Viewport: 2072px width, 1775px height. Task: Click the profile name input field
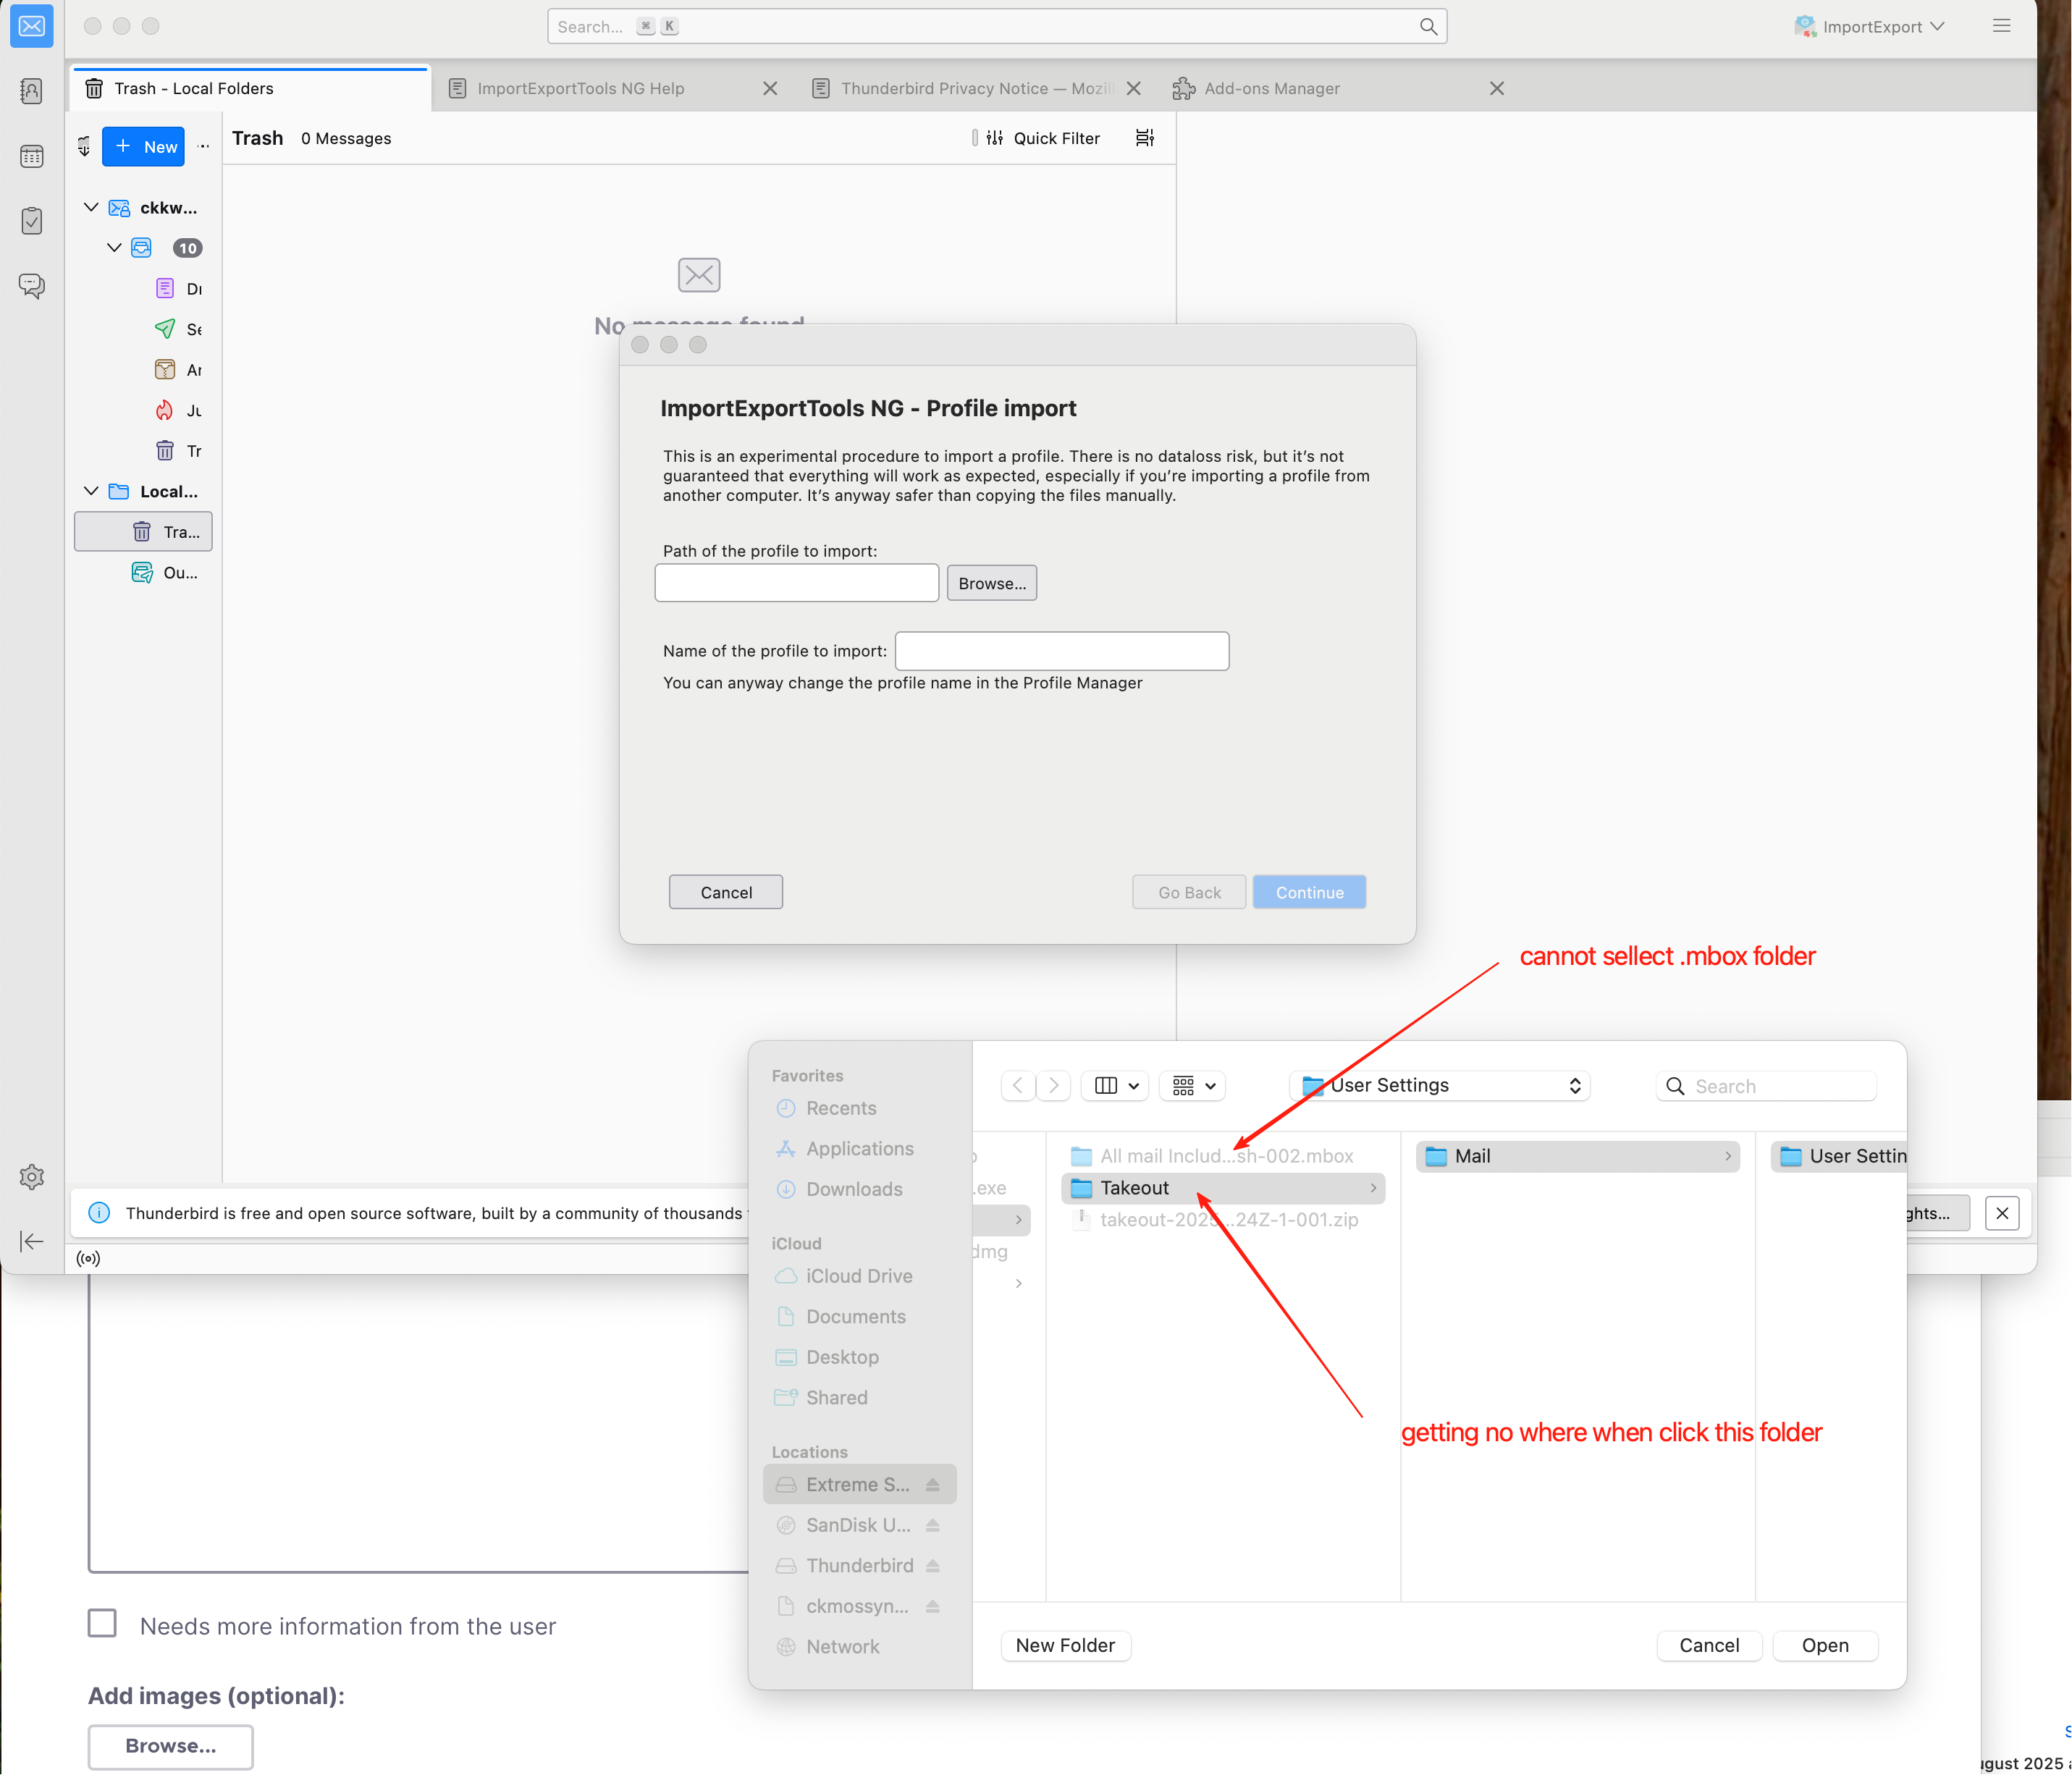(1061, 651)
